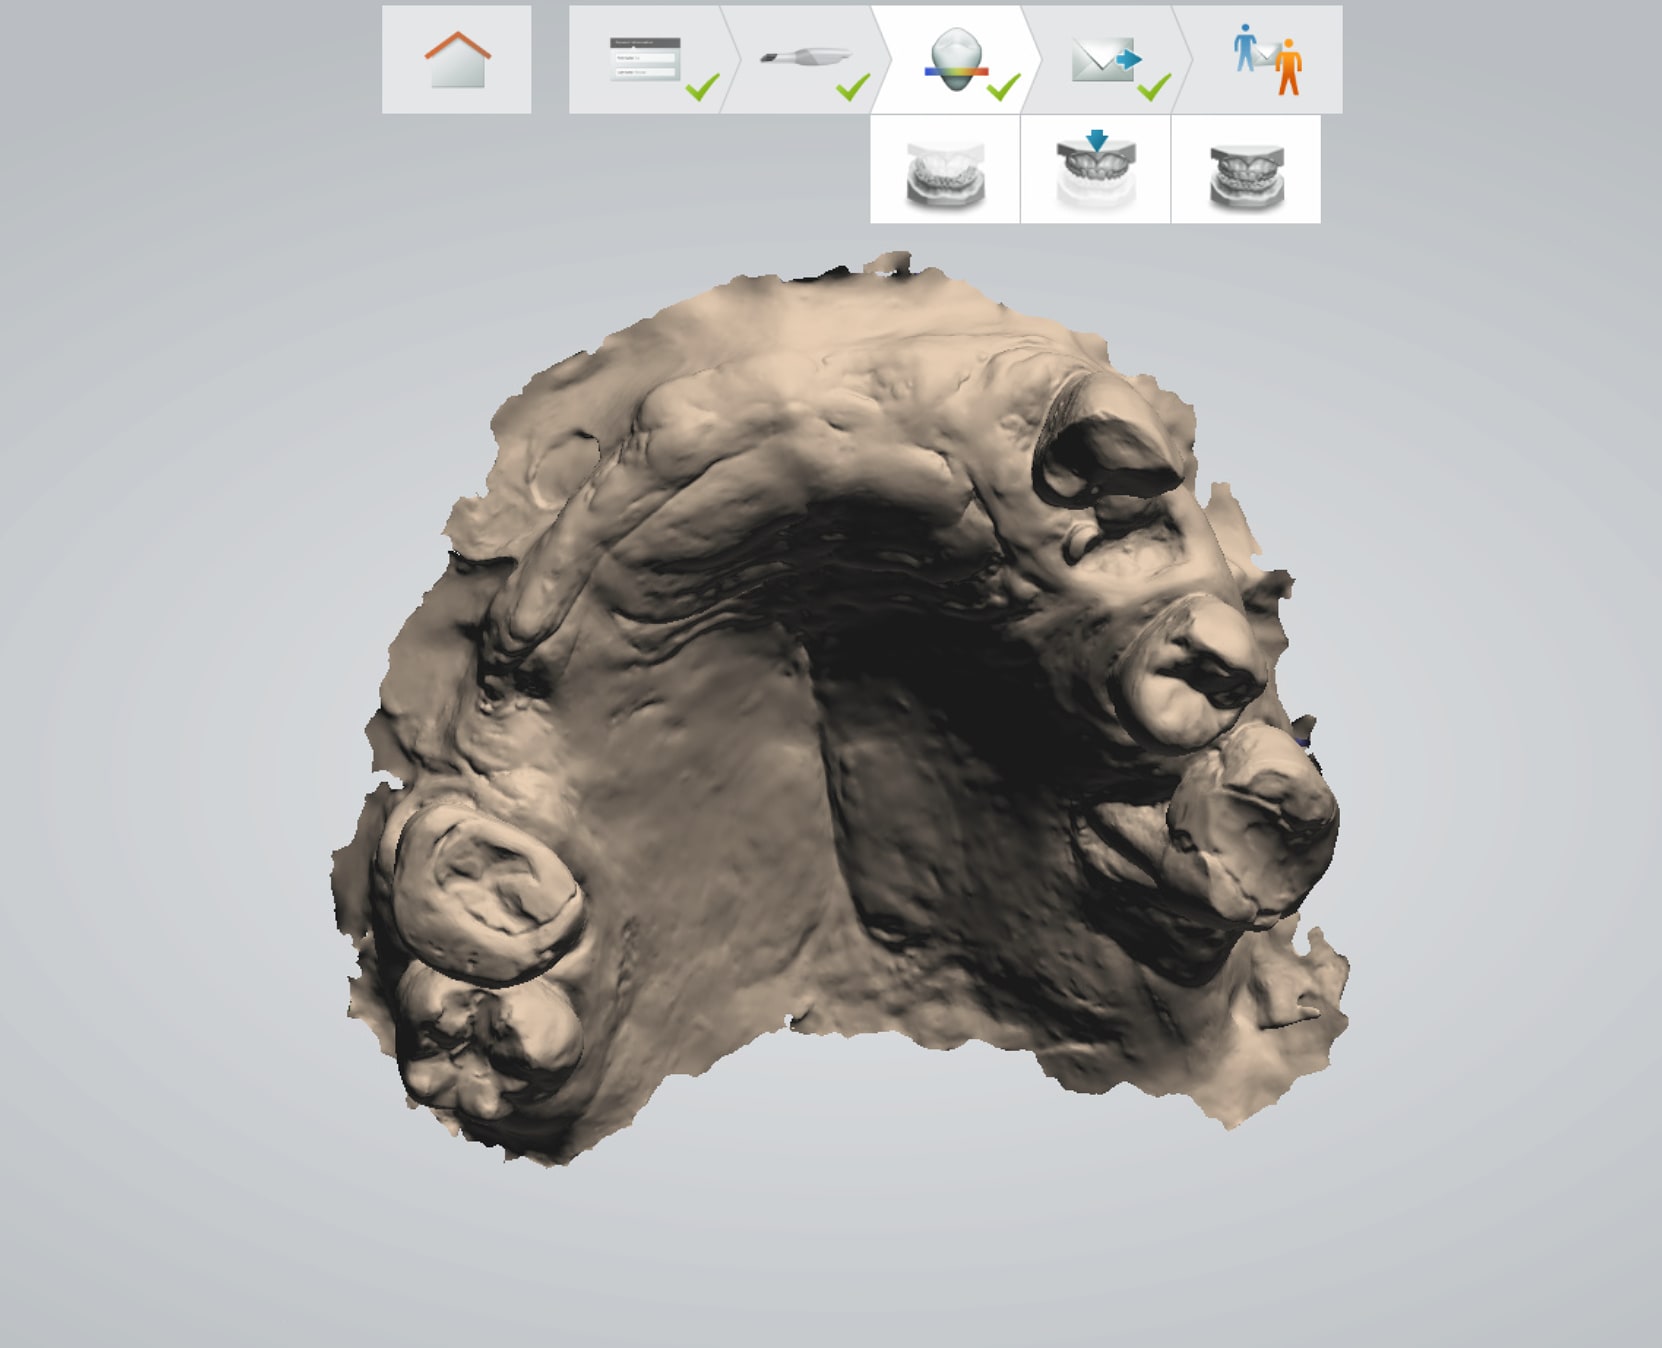
Task: Open the patient information form step
Action: [x=644, y=60]
